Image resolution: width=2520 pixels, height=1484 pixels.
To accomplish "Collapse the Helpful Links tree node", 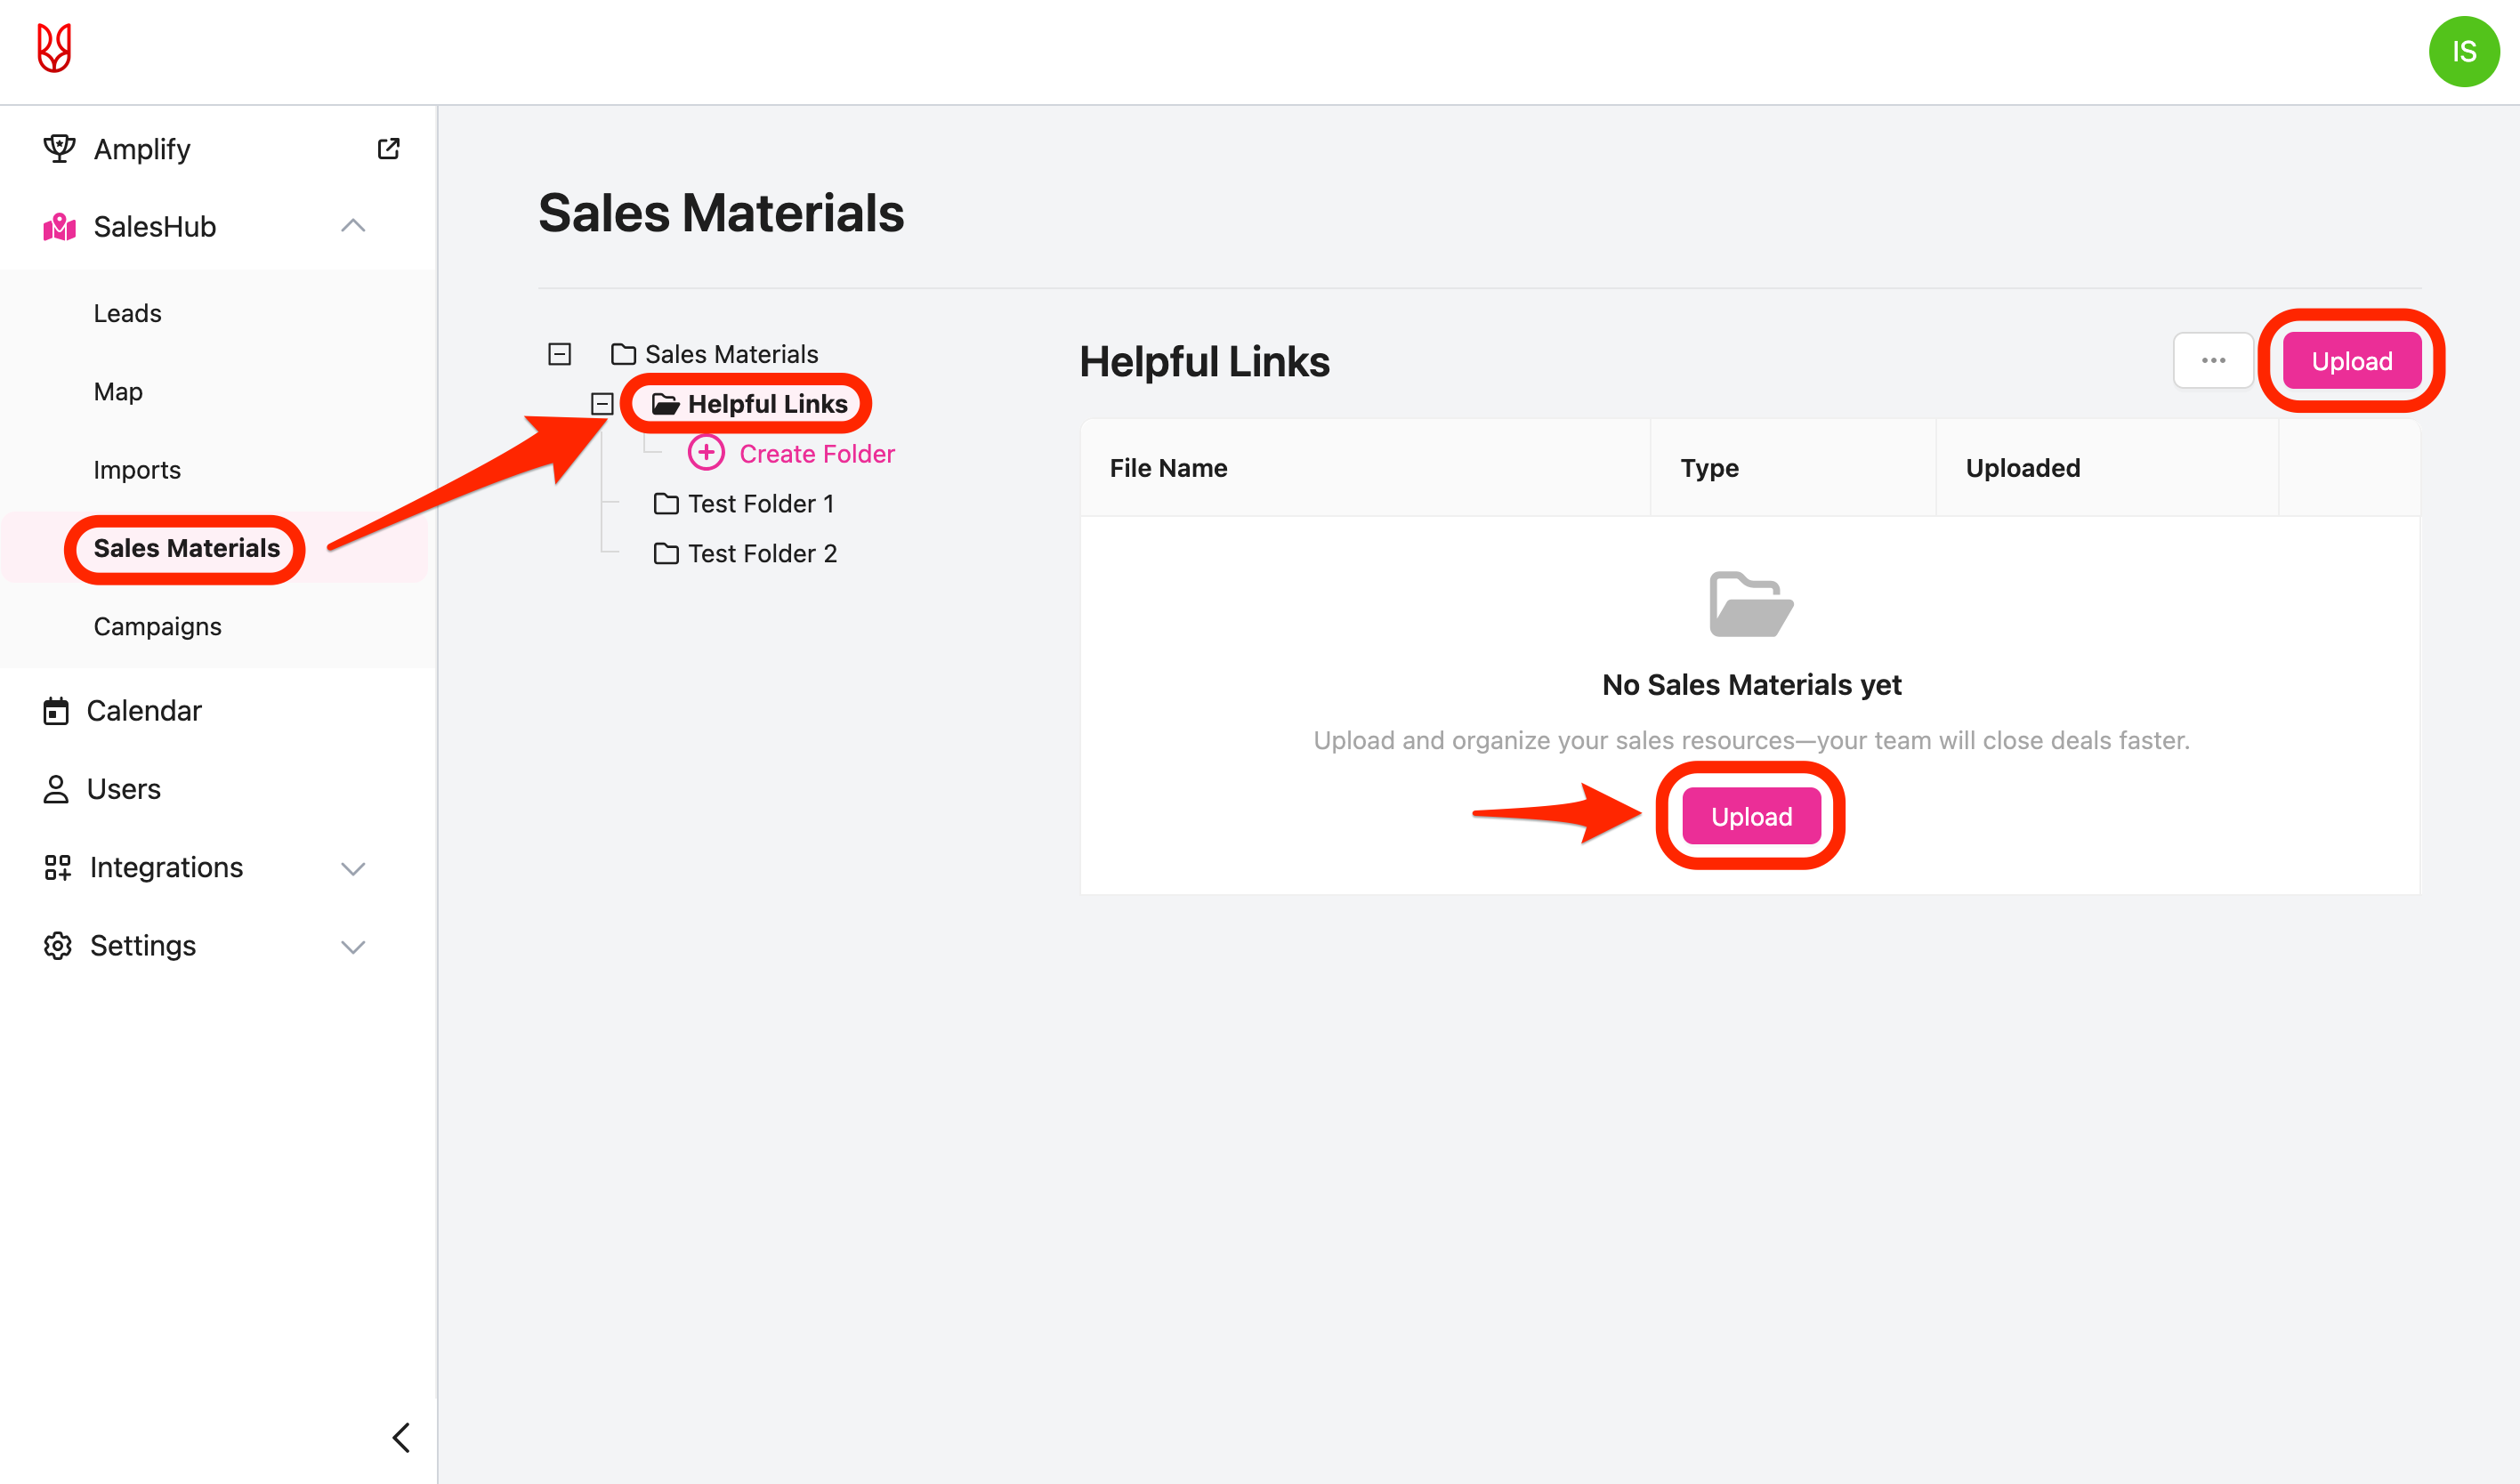I will 602,404.
